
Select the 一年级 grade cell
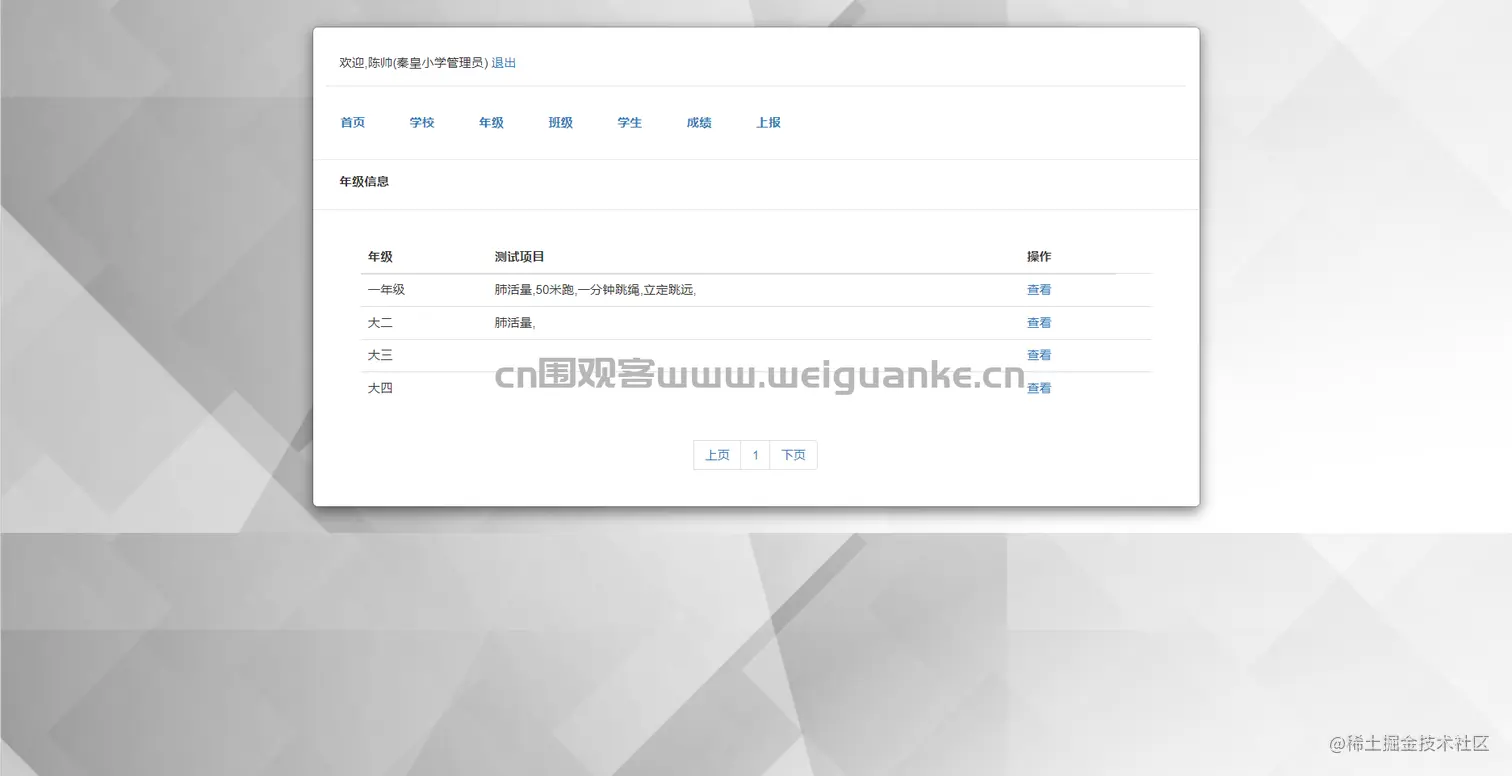click(x=386, y=290)
